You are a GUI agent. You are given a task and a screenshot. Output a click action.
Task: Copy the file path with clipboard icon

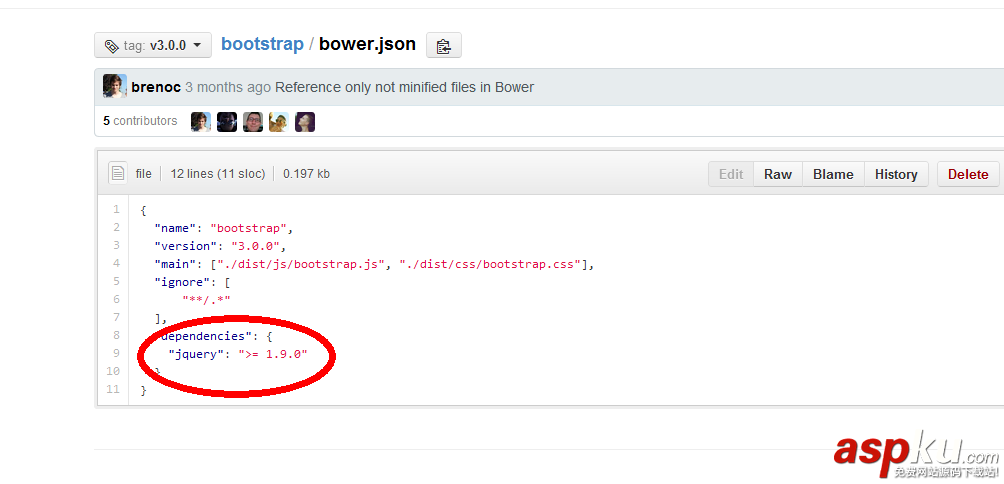(443, 45)
